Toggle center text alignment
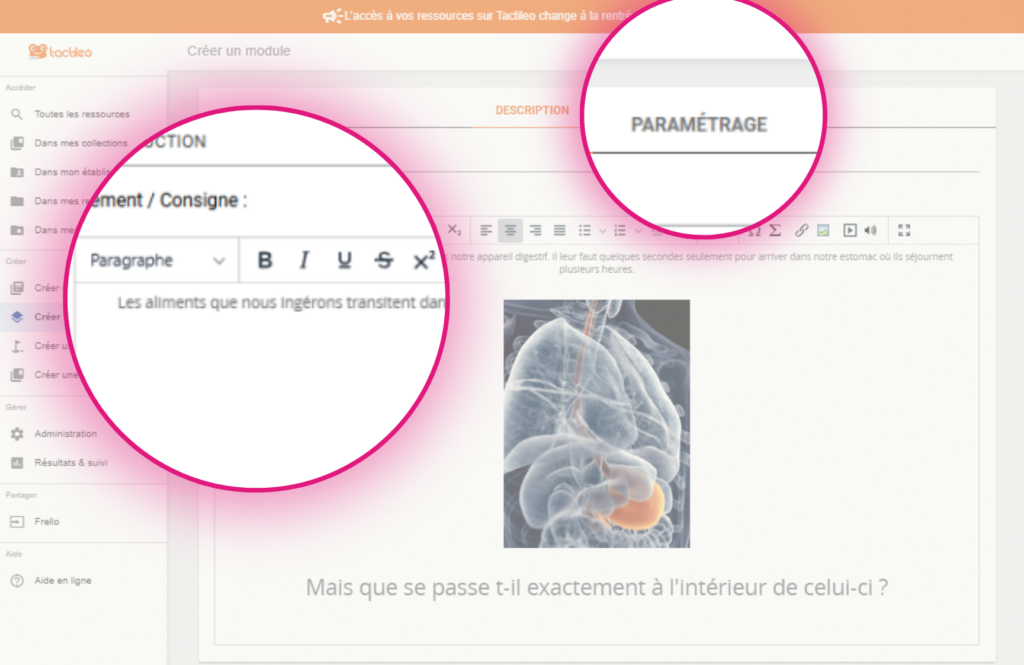 [510, 230]
